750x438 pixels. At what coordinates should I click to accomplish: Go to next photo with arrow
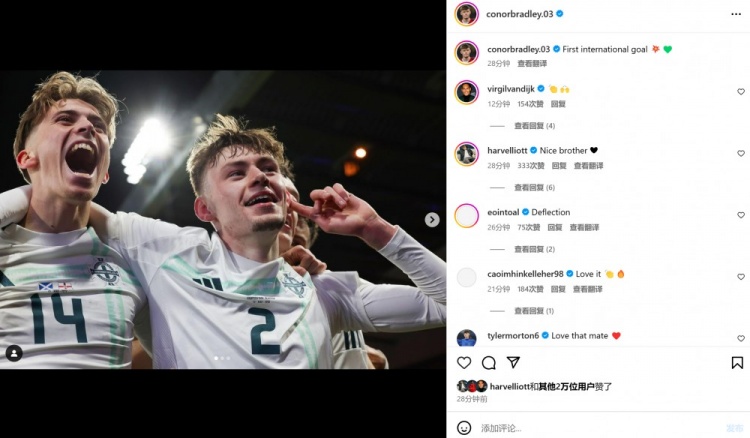coord(432,220)
